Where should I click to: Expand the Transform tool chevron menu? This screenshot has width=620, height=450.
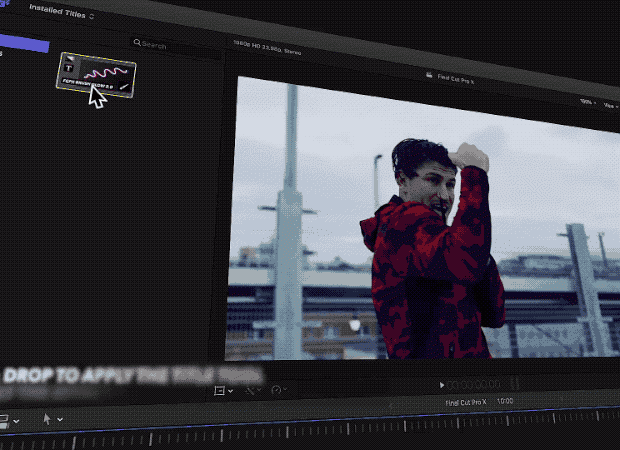[x=231, y=391]
